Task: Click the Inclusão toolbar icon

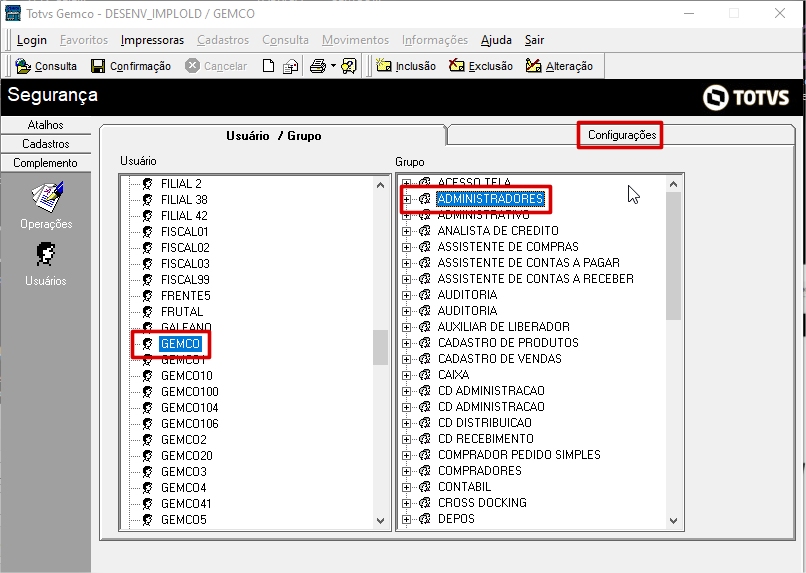Action: click(383, 65)
